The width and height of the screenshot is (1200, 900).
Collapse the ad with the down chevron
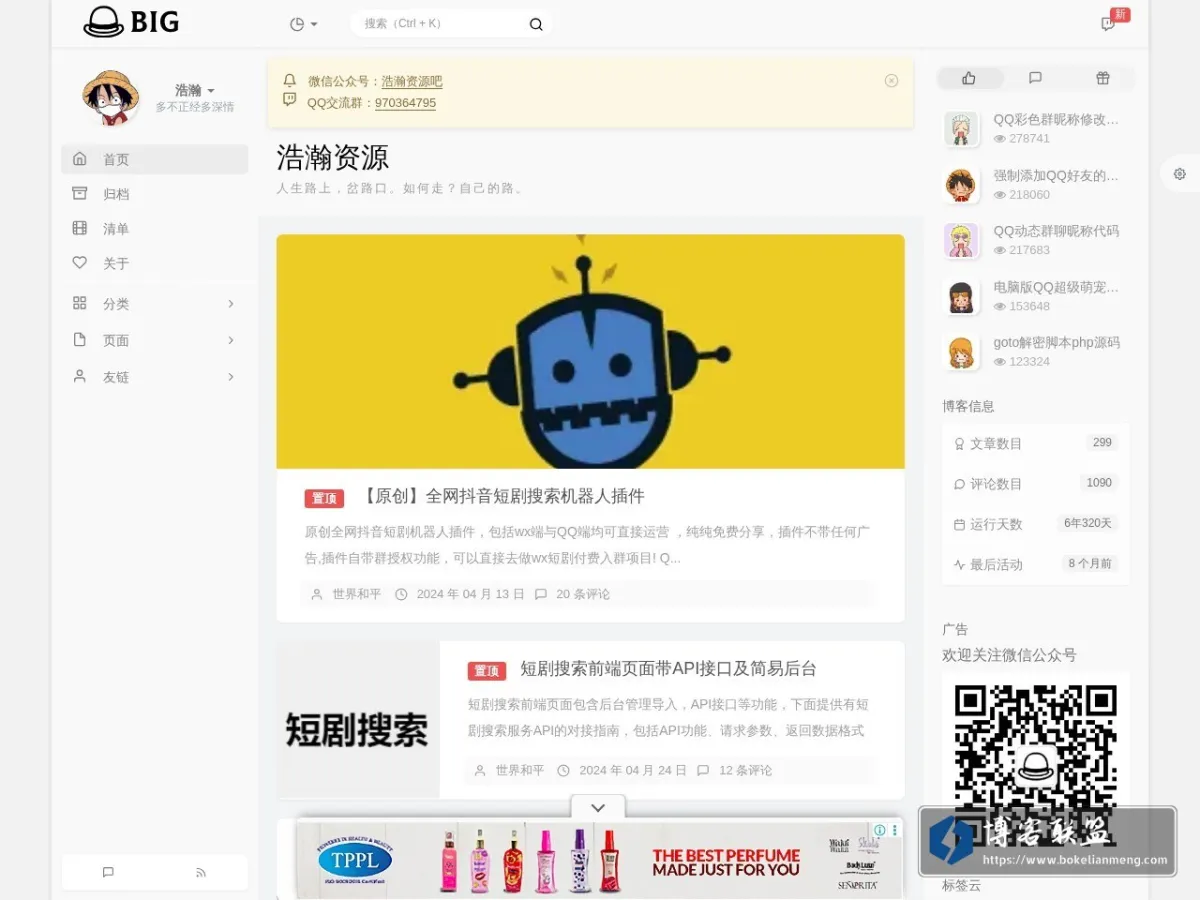pos(598,808)
